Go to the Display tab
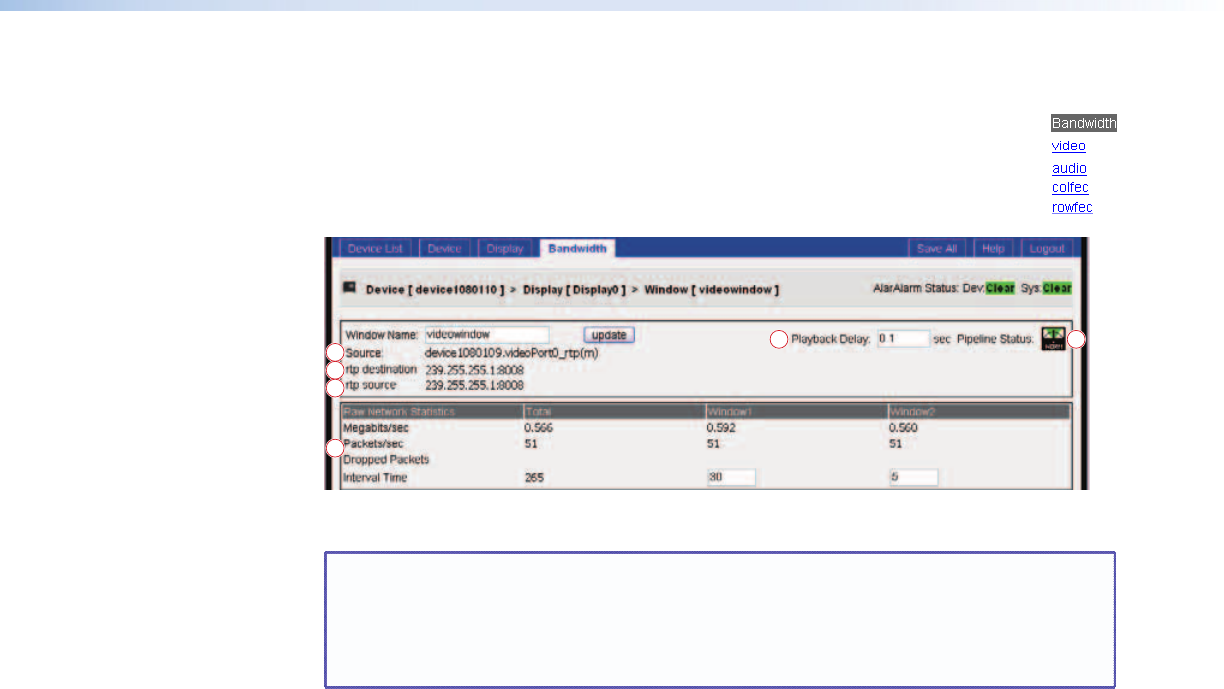Screen dimensions: 1224x689 click(505, 248)
